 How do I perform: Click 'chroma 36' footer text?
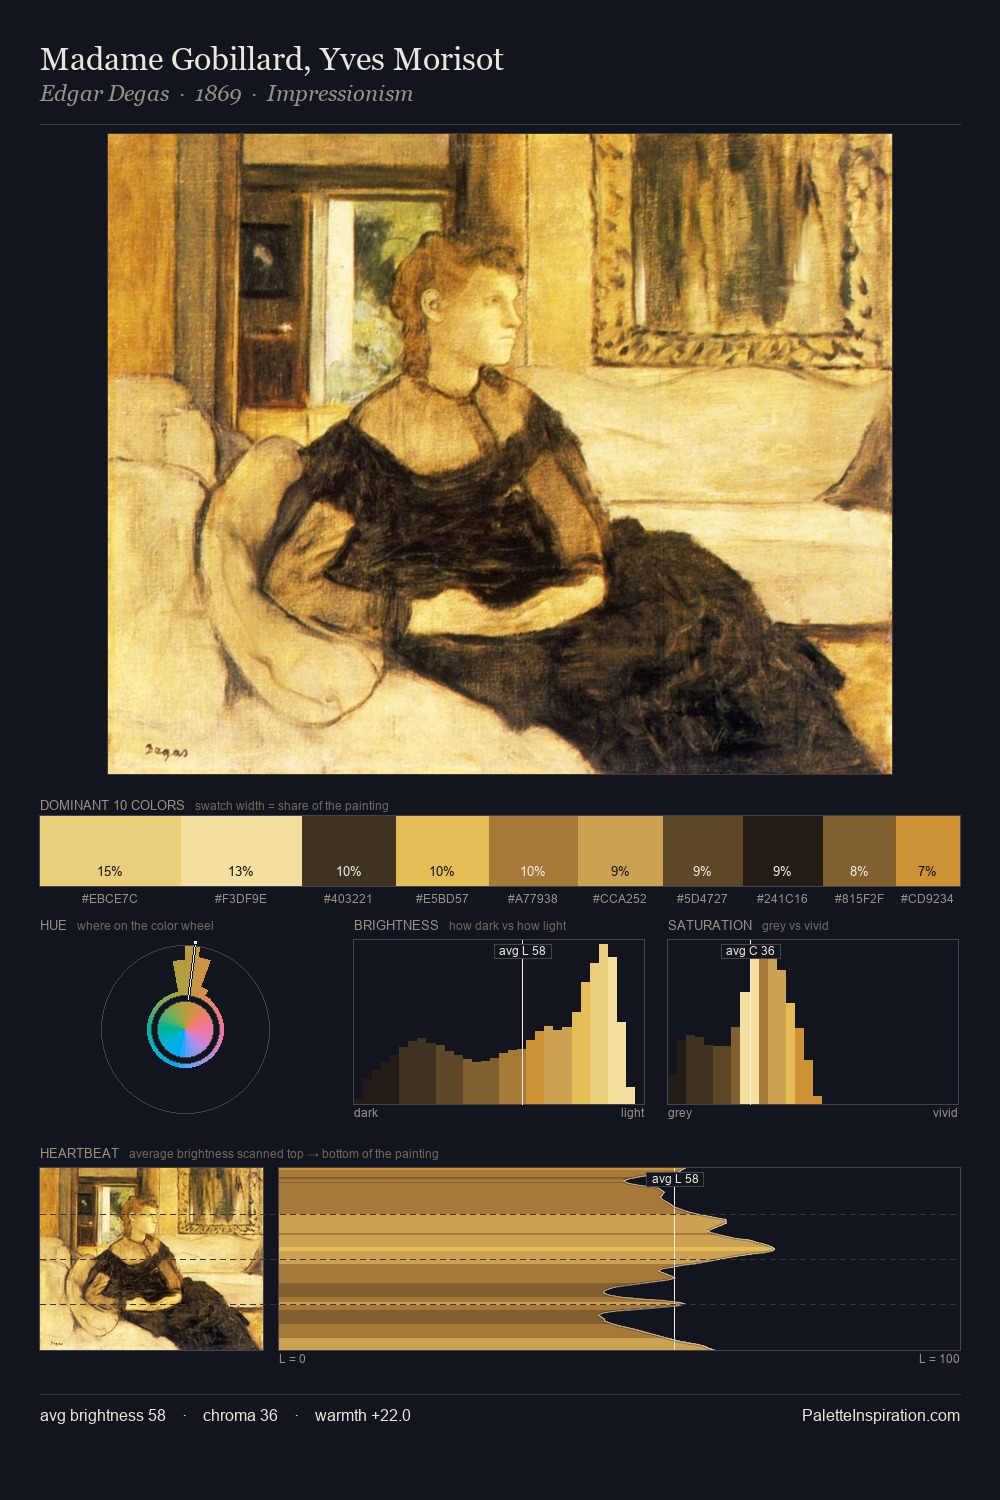240,1415
